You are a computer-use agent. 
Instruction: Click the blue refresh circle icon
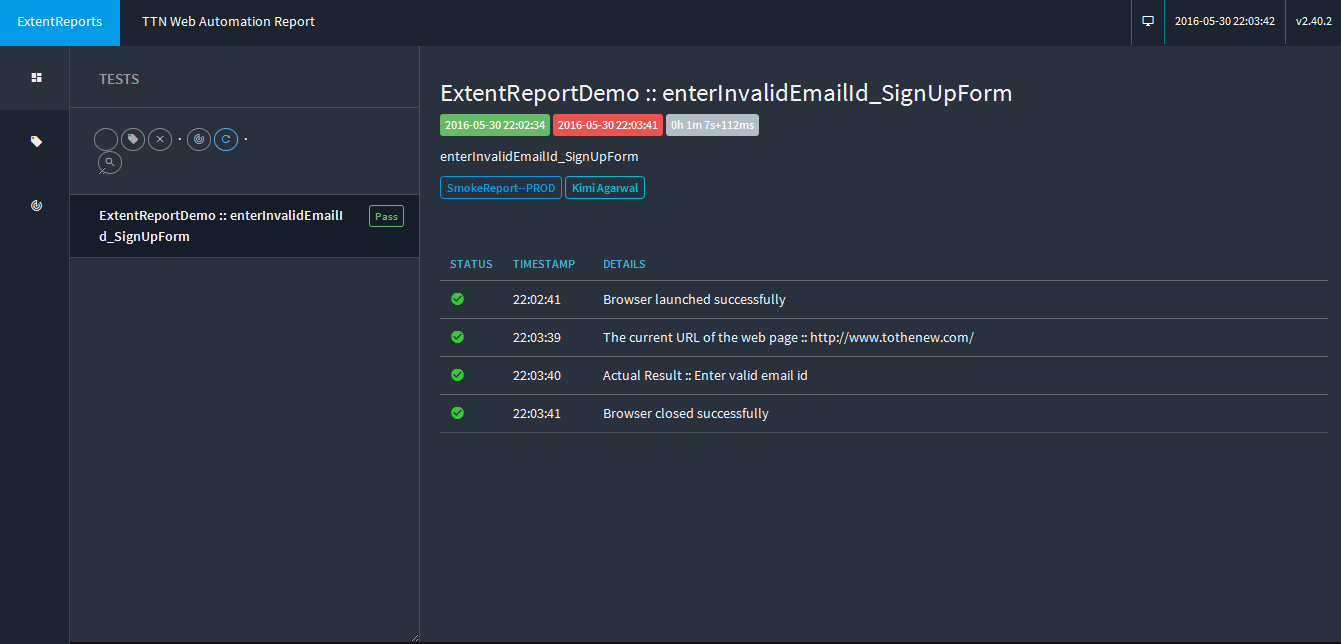point(226,140)
